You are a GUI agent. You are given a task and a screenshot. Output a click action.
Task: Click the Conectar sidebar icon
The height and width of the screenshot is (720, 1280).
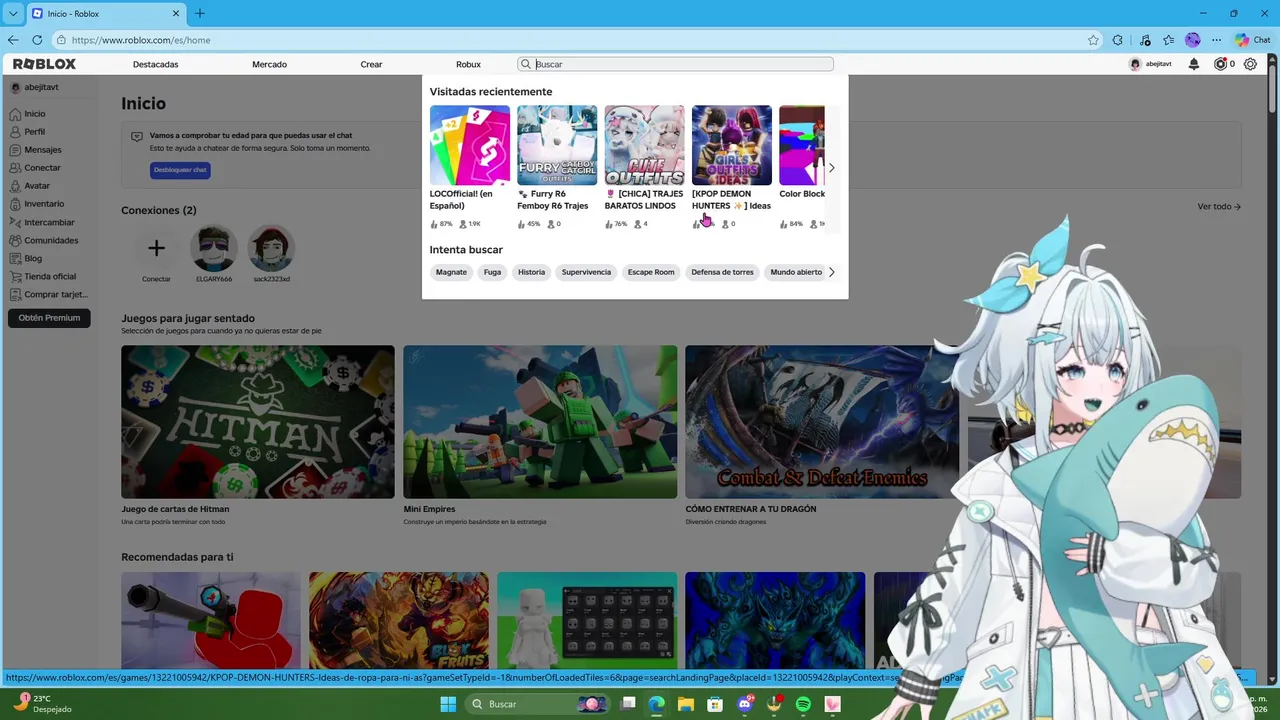[15, 168]
